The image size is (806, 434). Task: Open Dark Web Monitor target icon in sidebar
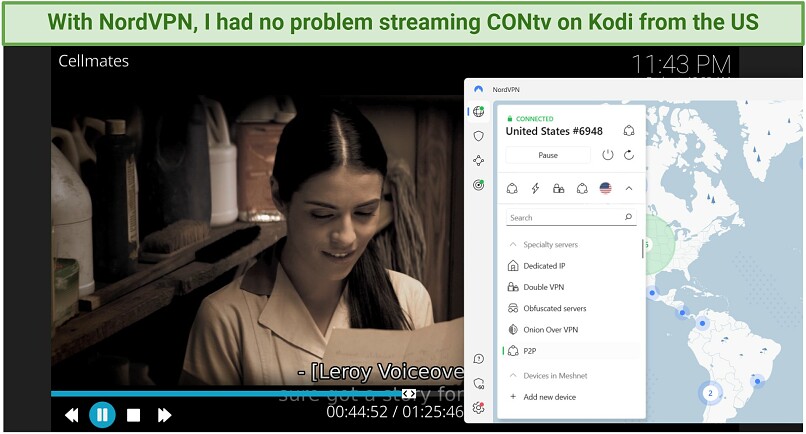(479, 185)
